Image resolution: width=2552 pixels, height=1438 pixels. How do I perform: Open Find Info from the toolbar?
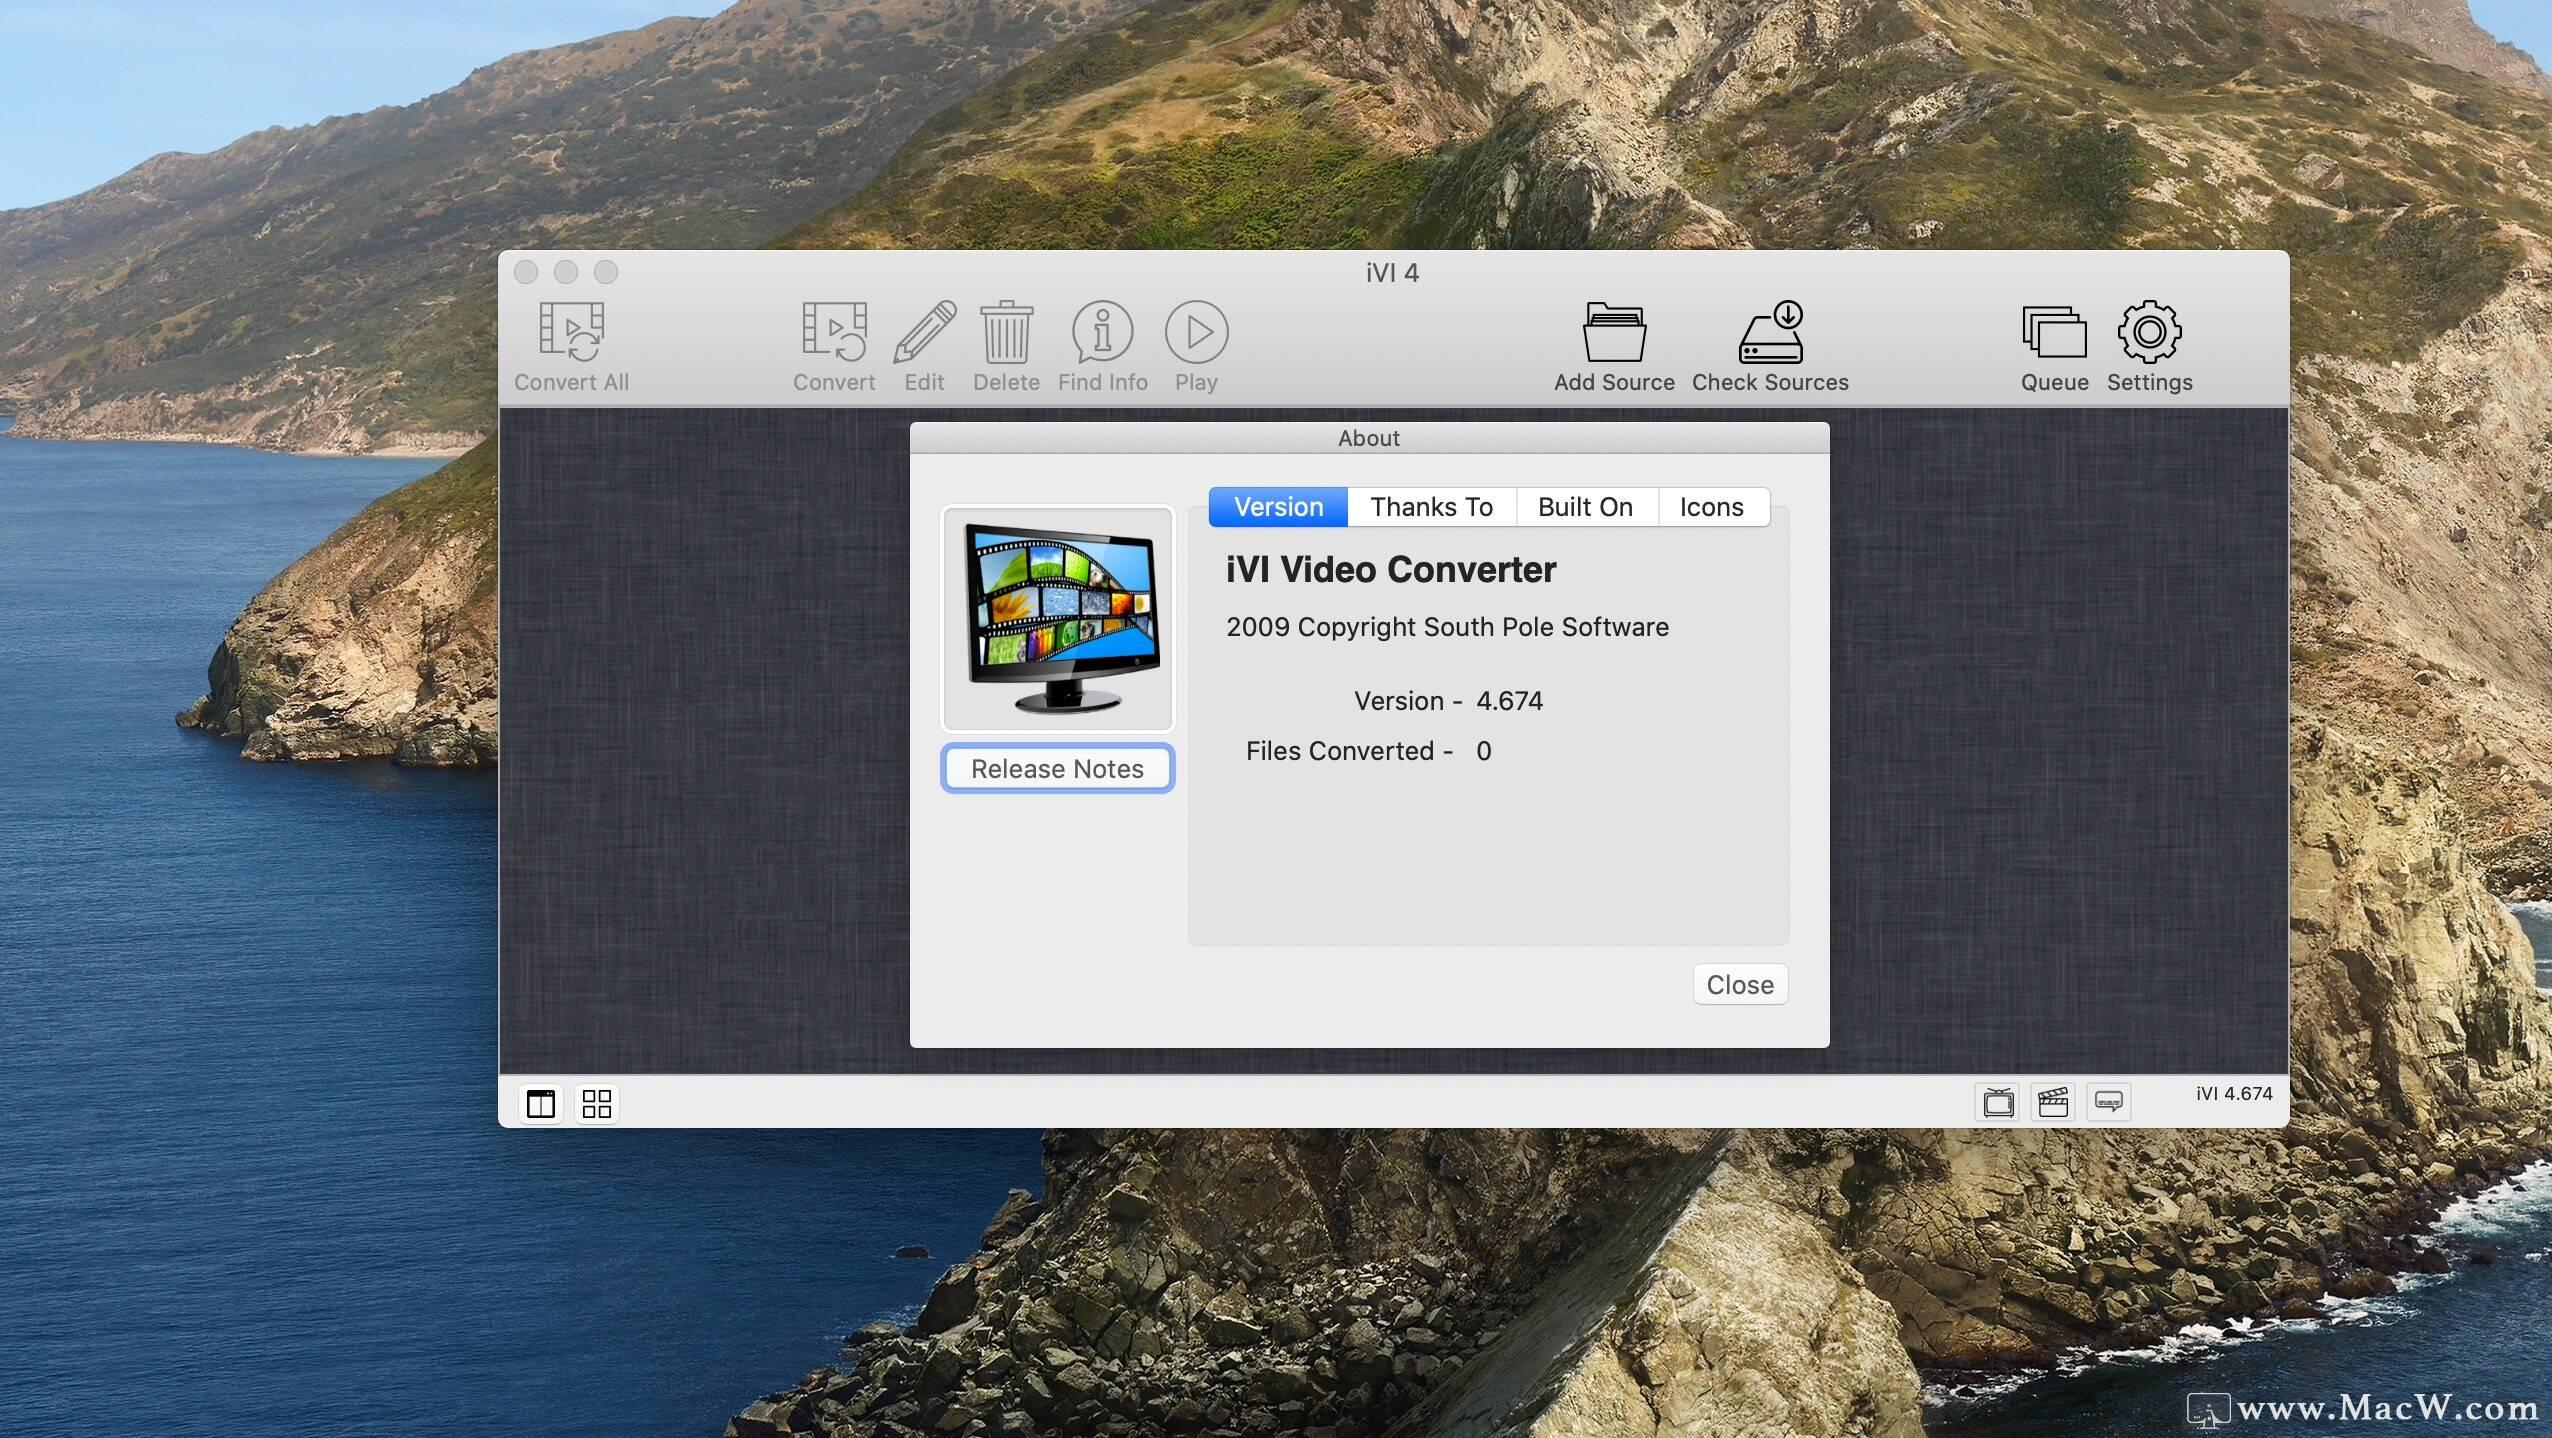pos(1102,331)
